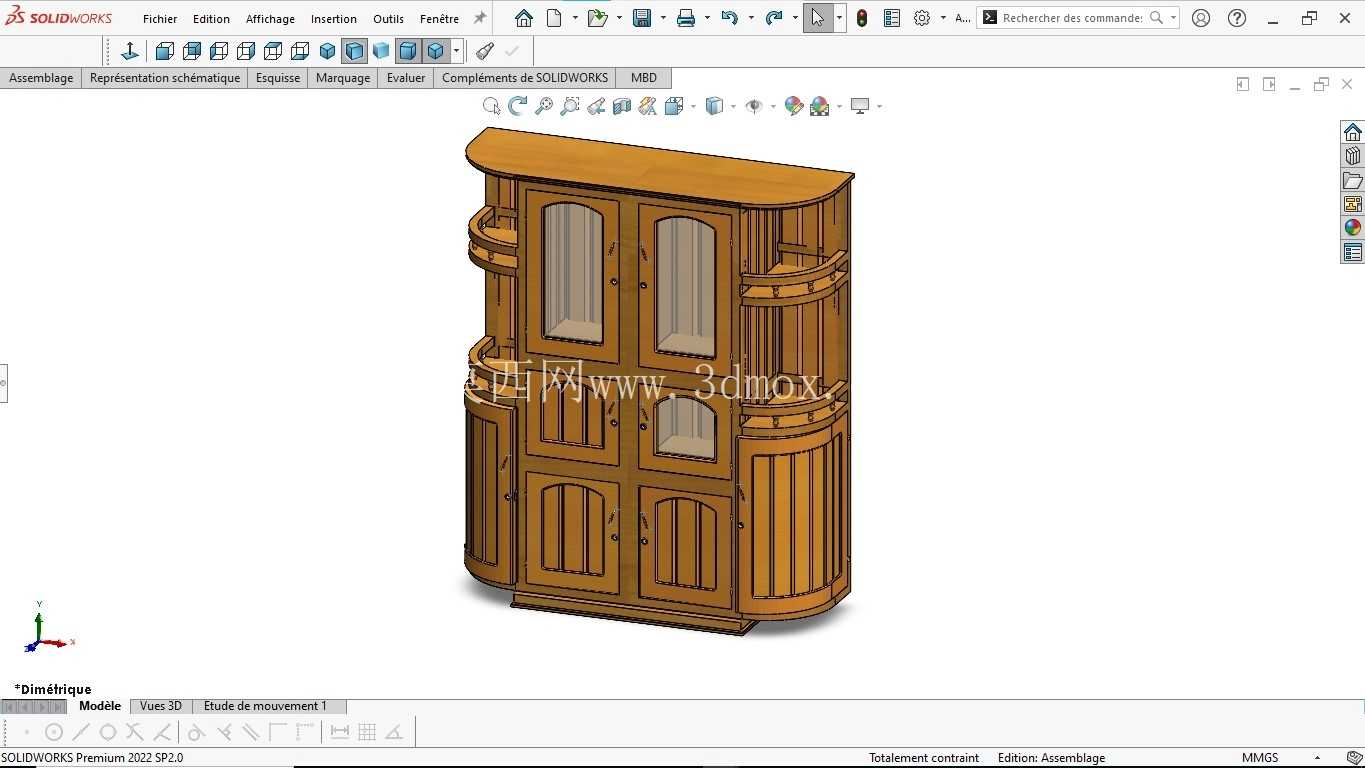Open Display Style cube dropdown
This screenshot has width=1365, height=768.
[714, 106]
